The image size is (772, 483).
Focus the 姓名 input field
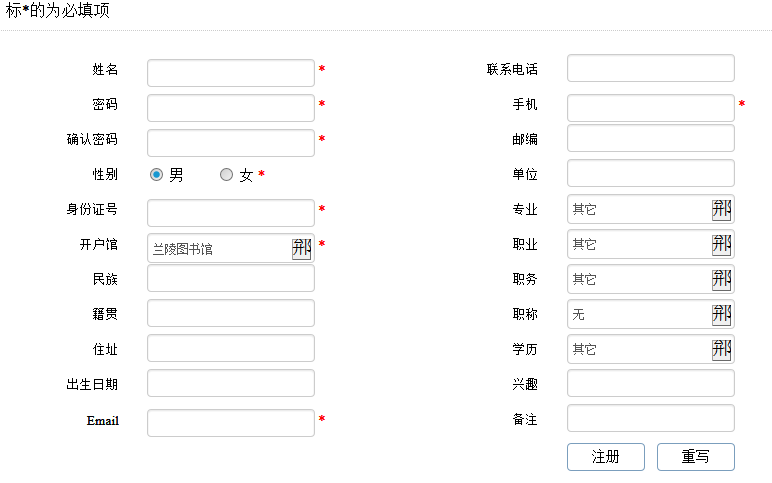(231, 73)
